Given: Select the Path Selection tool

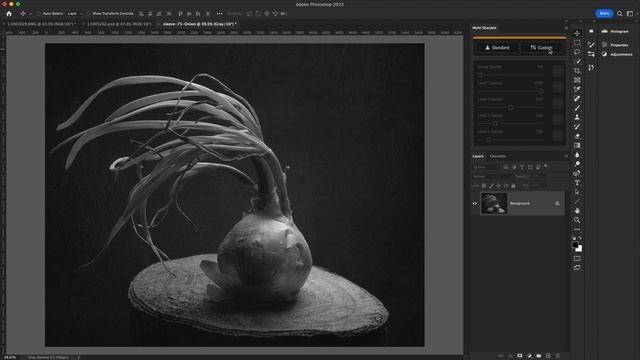Looking at the screenshot, I should pyautogui.click(x=577, y=192).
